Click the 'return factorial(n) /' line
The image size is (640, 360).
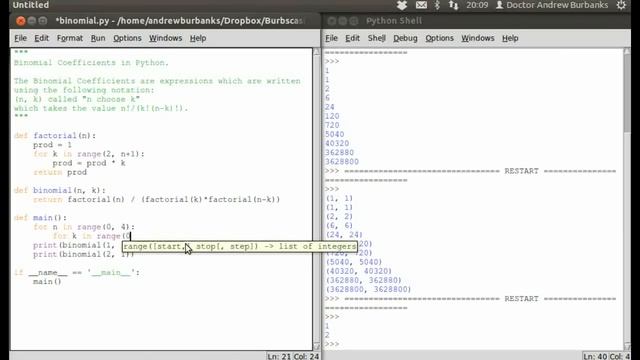point(157,200)
